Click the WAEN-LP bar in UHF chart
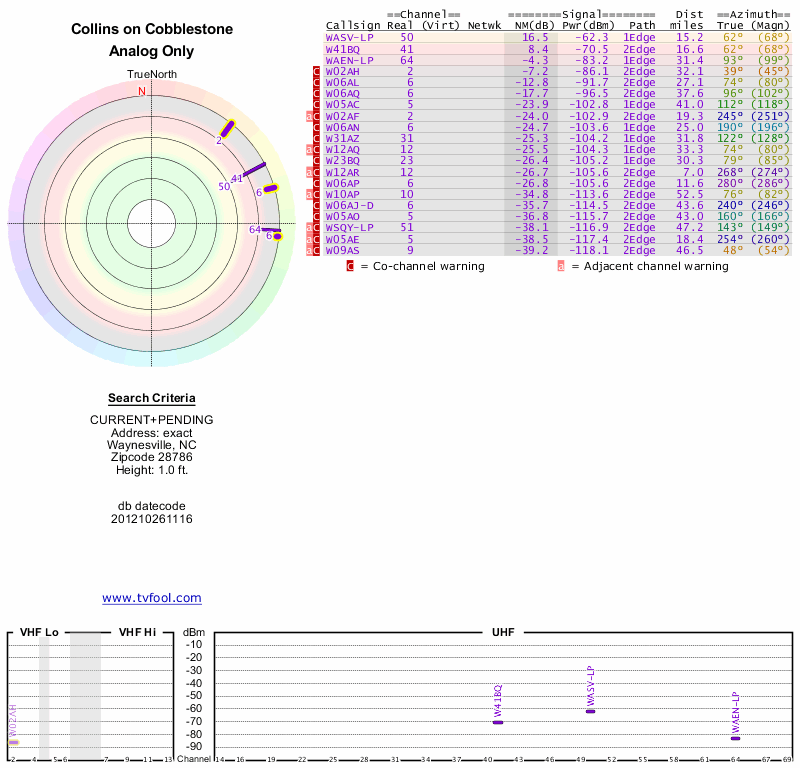800x768 pixels. 736,738
